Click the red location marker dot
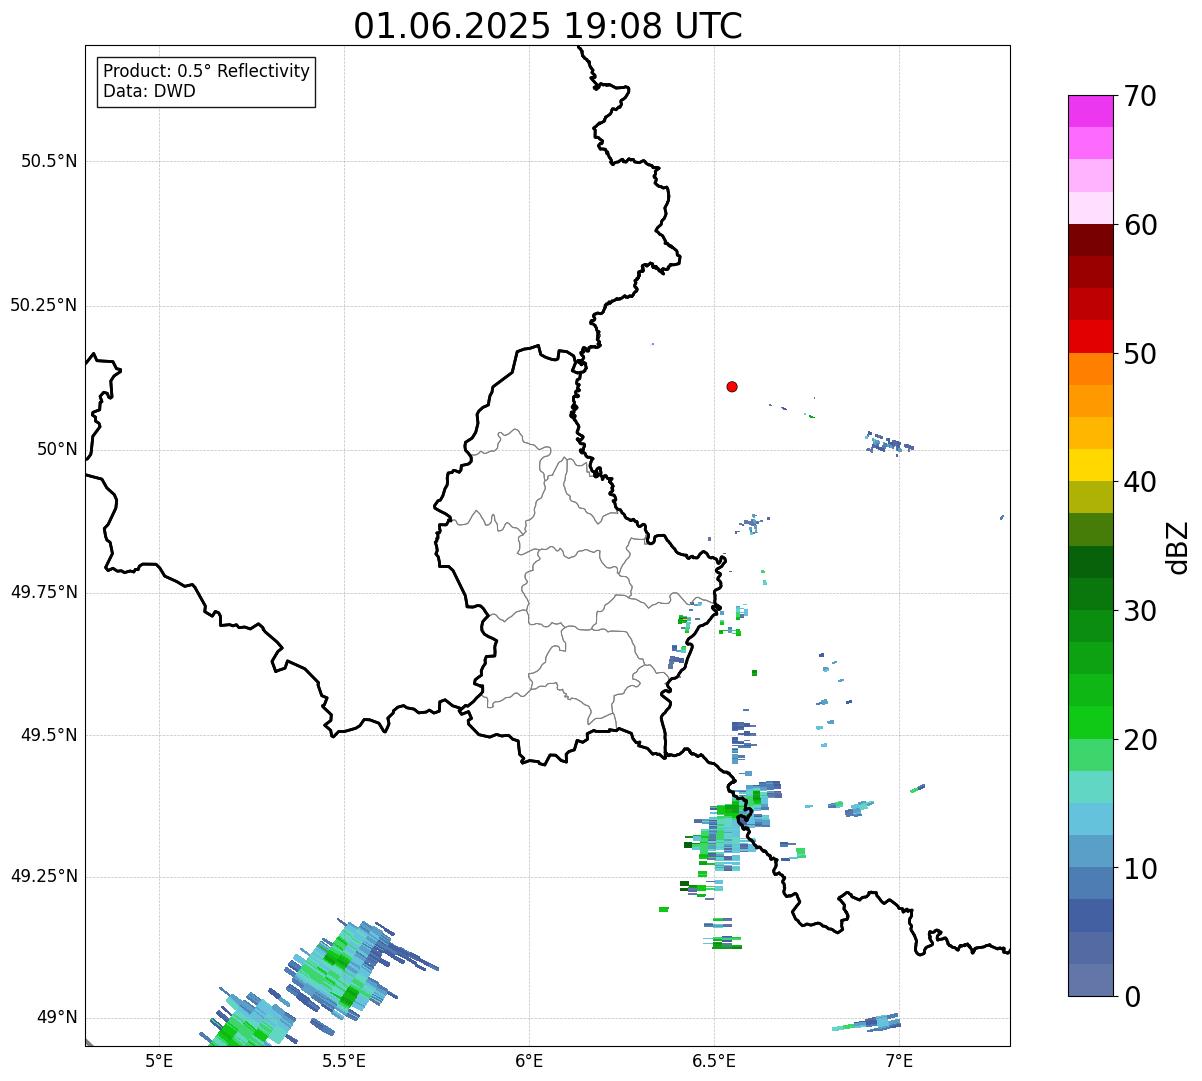The width and height of the screenshot is (1202, 1081). (x=732, y=386)
